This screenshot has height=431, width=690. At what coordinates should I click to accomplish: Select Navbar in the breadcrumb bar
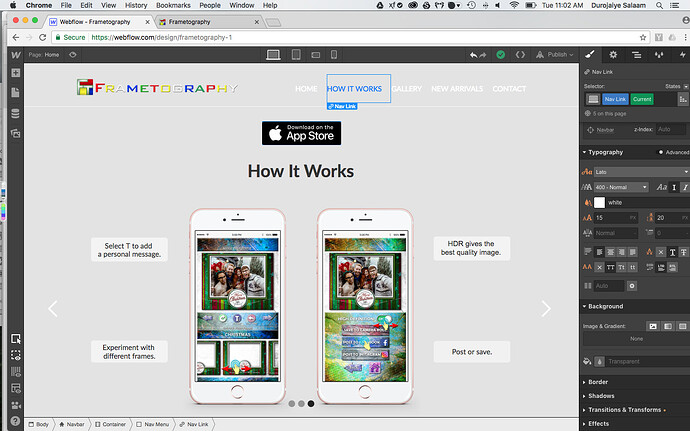click(72, 424)
